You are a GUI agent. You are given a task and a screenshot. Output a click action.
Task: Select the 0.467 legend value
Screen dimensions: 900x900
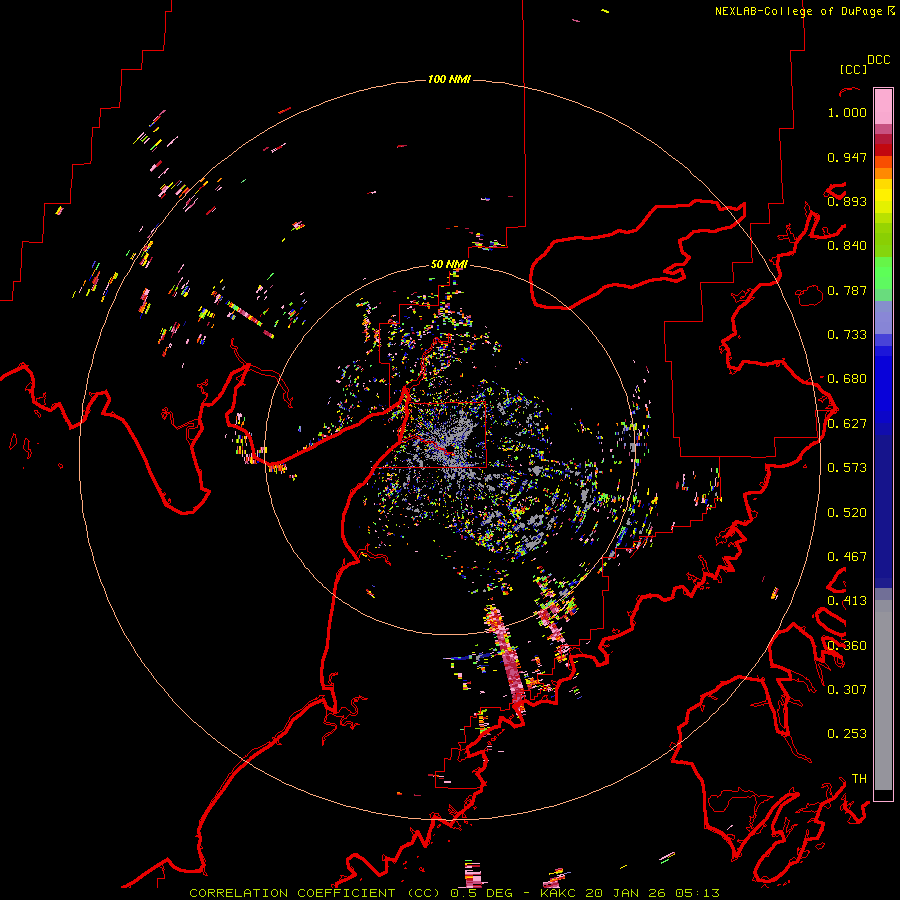(847, 557)
